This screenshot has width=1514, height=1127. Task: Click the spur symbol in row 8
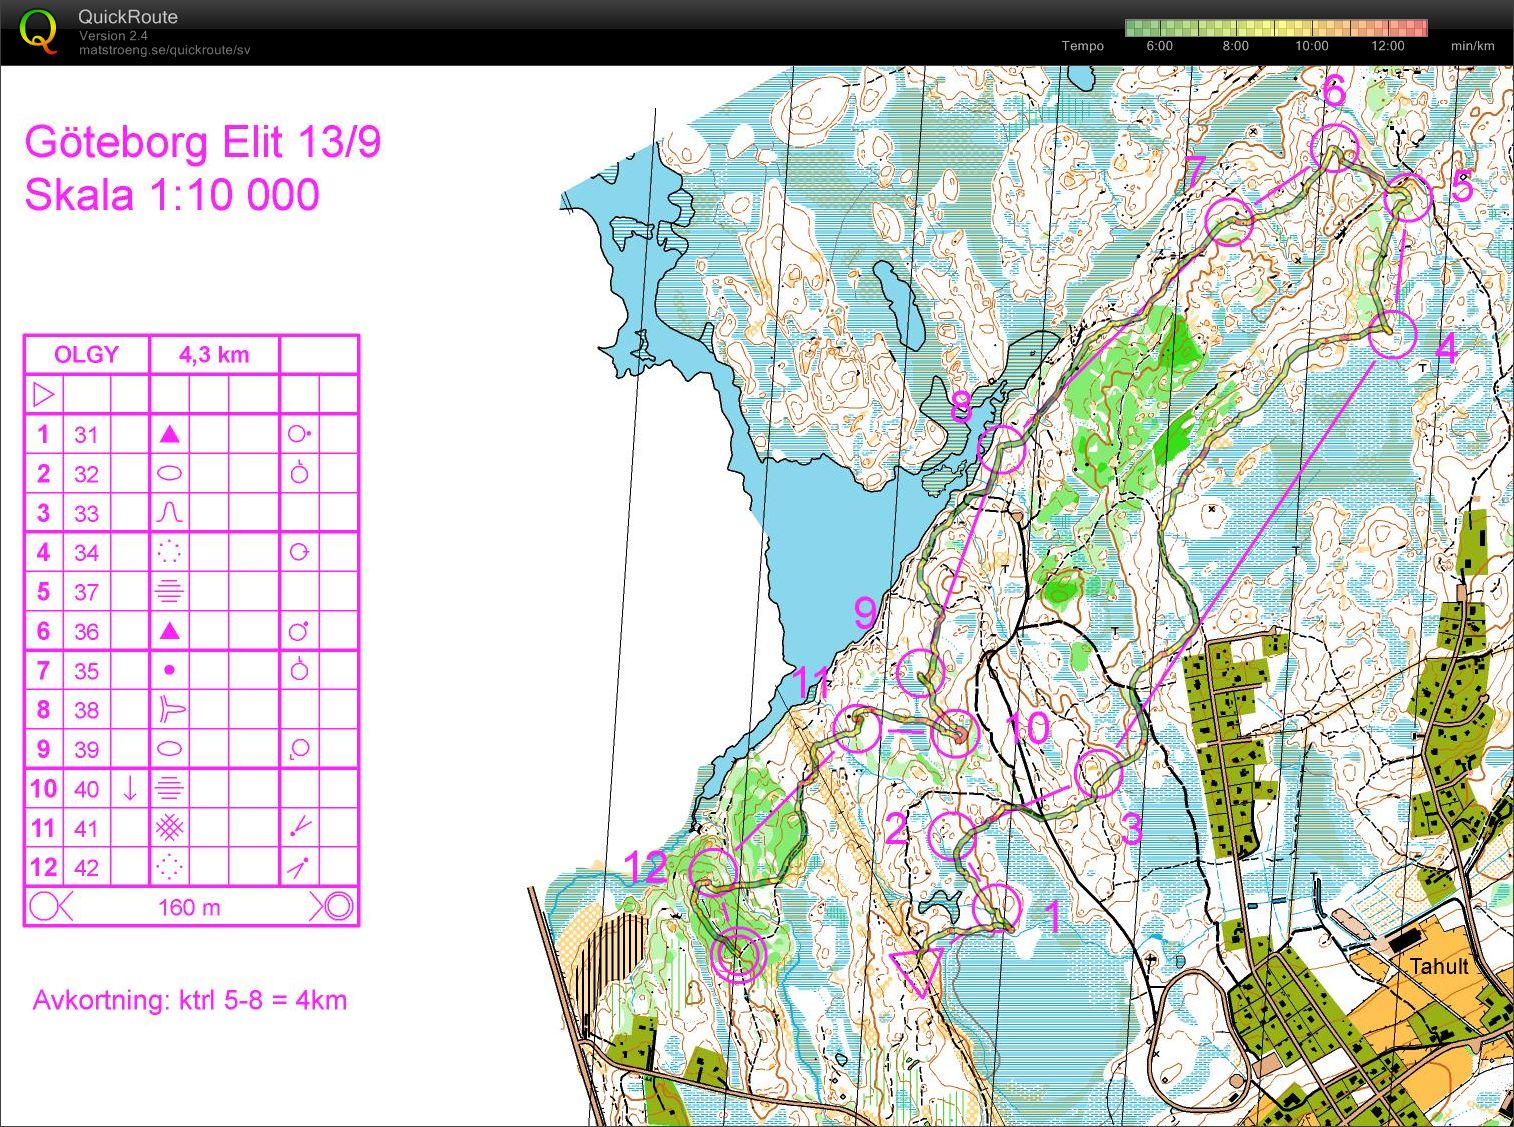(171, 710)
